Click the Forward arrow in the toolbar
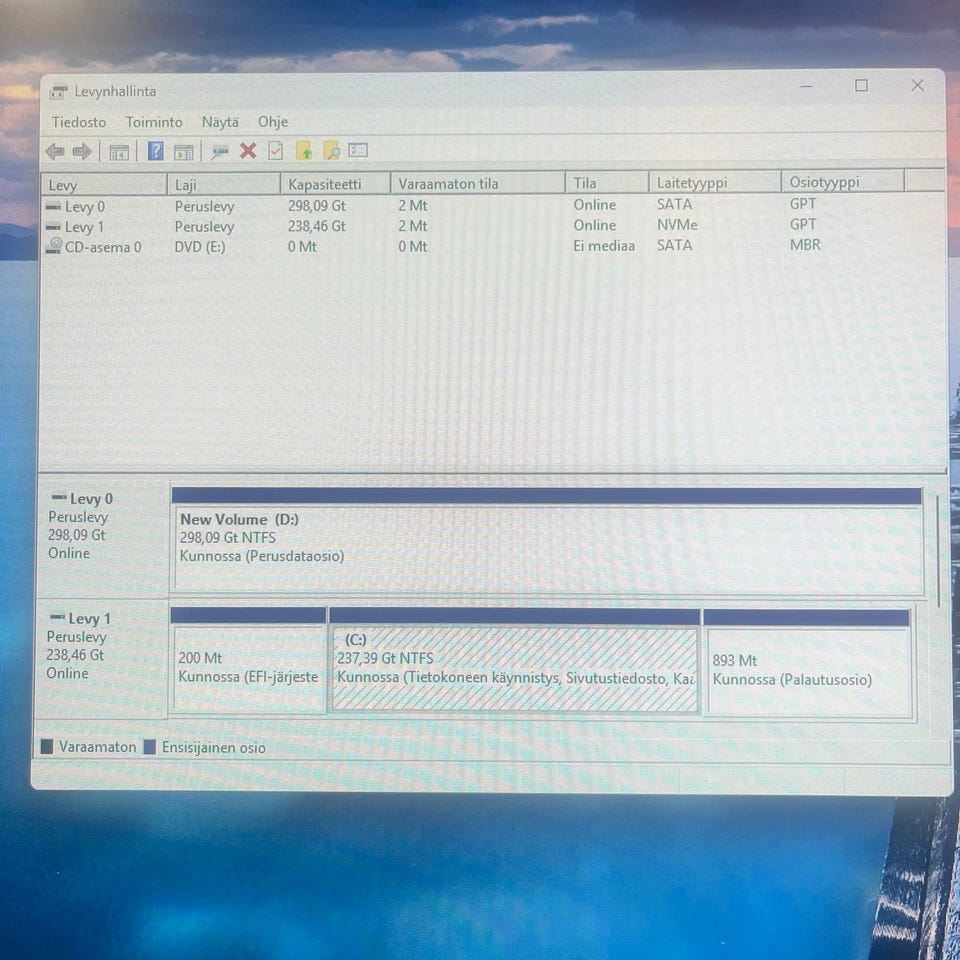 tap(82, 151)
